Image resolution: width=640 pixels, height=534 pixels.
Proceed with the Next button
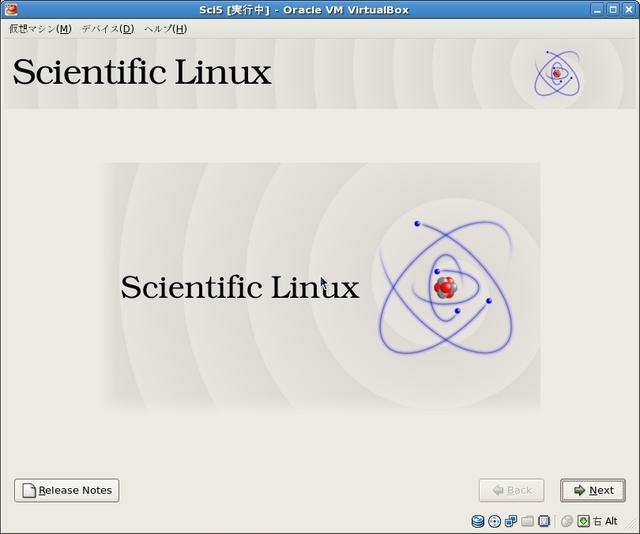click(593, 490)
